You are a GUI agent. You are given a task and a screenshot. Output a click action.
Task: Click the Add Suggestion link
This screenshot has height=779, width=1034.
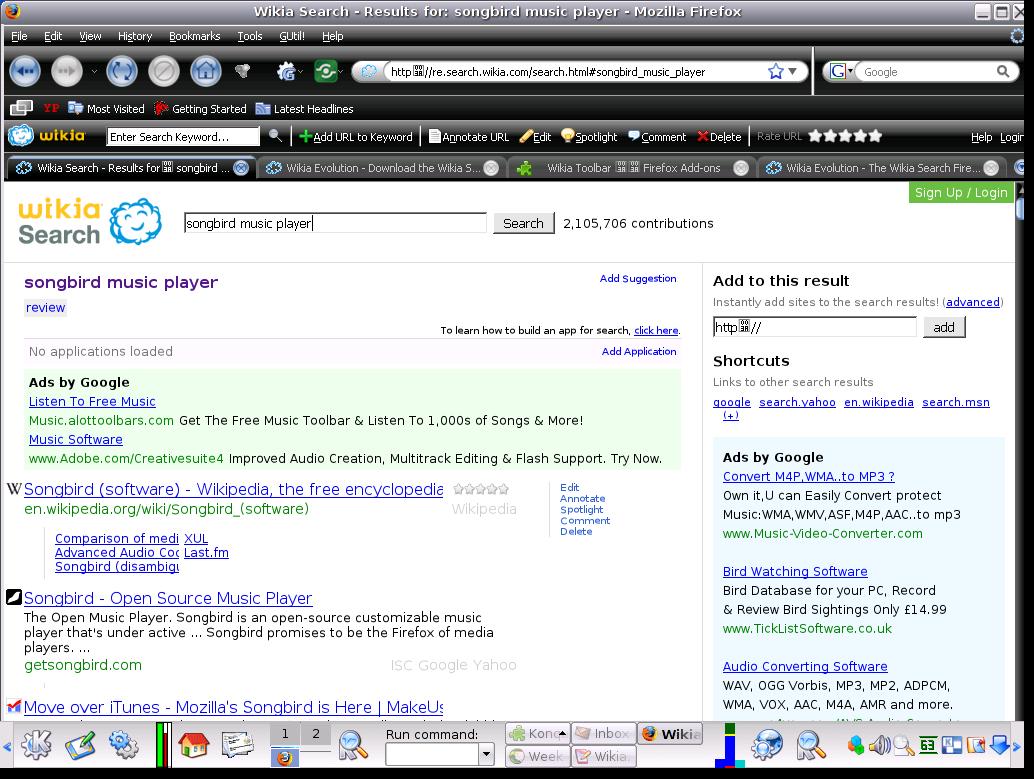click(638, 278)
